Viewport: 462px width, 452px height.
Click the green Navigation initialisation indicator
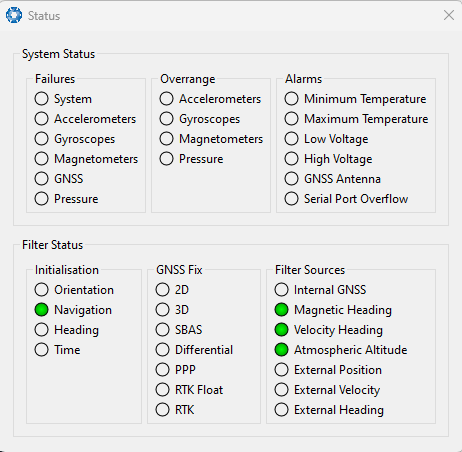[x=42, y=310]
